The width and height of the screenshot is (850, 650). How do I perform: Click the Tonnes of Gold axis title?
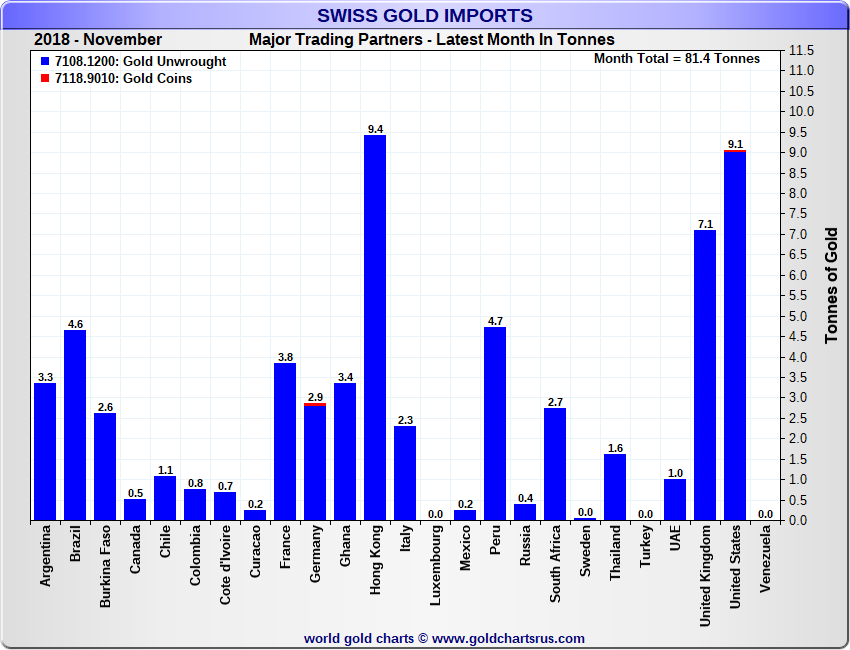[831, 285]
